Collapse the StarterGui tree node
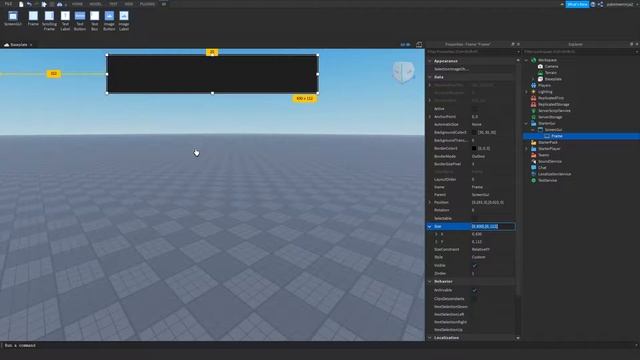The image size is (640, 360). [x=527, y=123]
